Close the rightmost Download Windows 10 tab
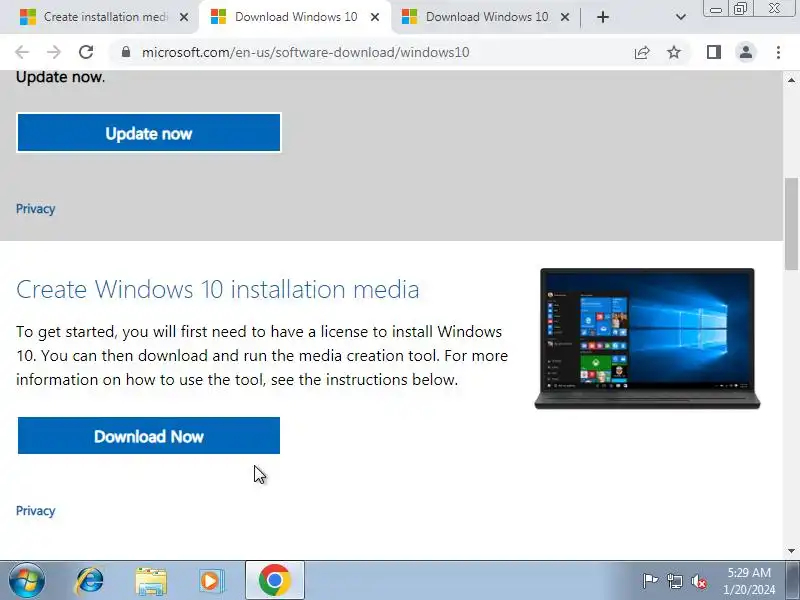 pos(565,17)
